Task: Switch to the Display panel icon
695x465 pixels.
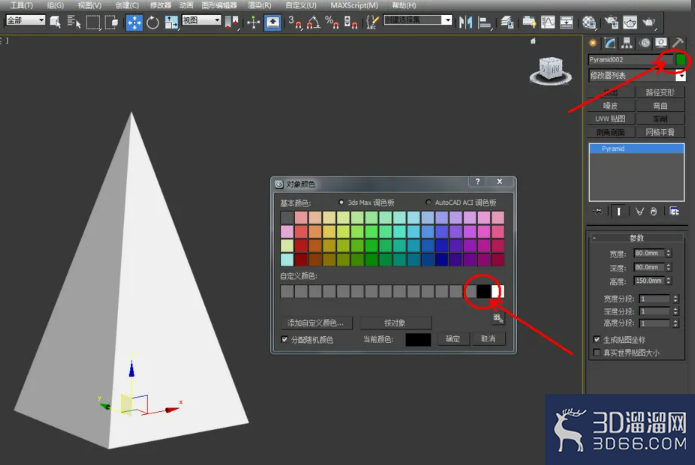Action: click(x=661, y=43)
